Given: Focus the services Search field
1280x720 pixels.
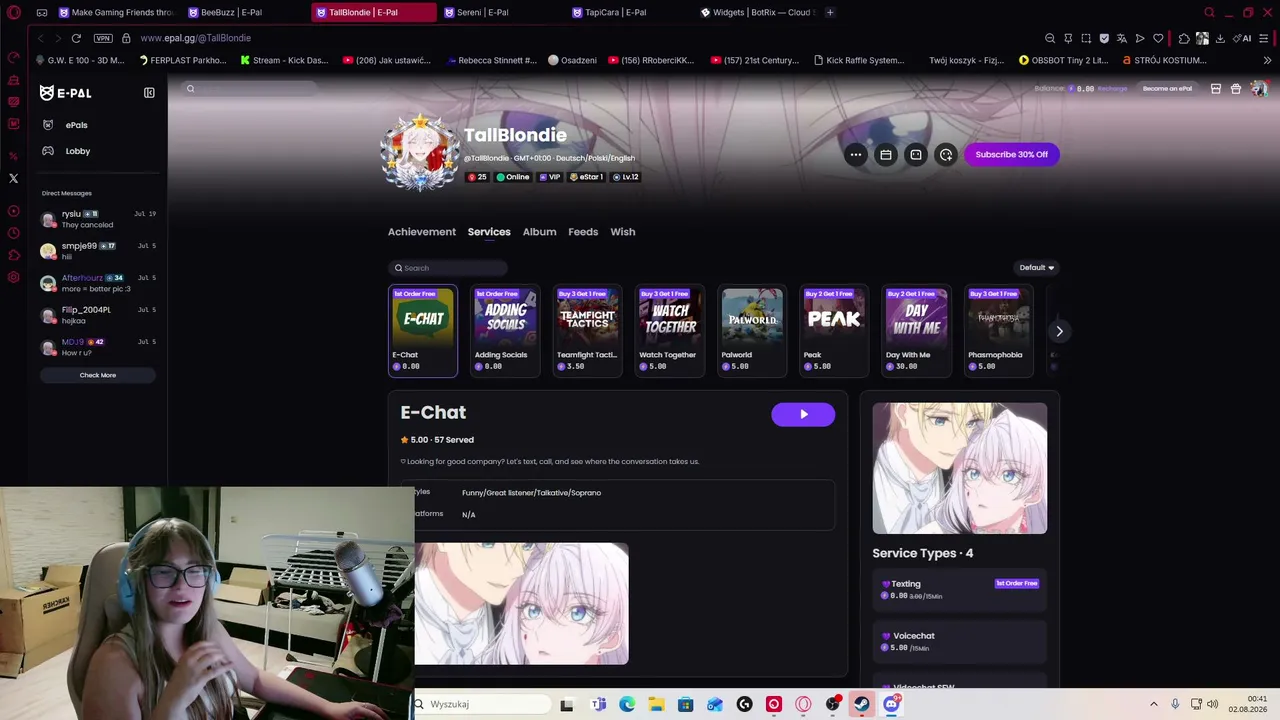Looking at the screenshot, I should [x=448, y=268].
